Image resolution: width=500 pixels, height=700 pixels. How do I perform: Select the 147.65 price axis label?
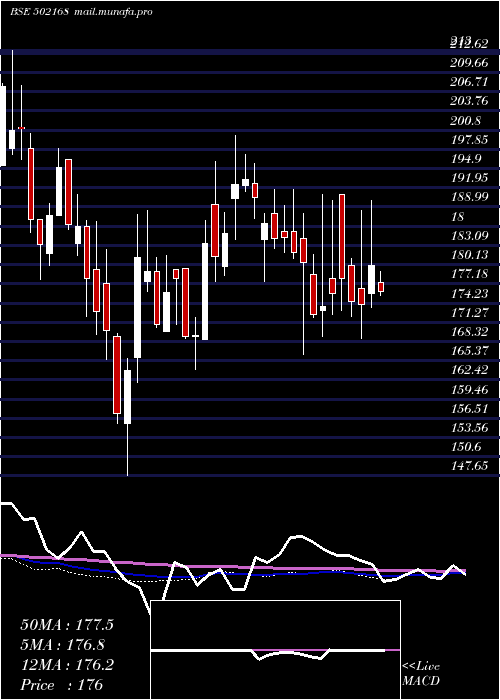click(469, 467)
